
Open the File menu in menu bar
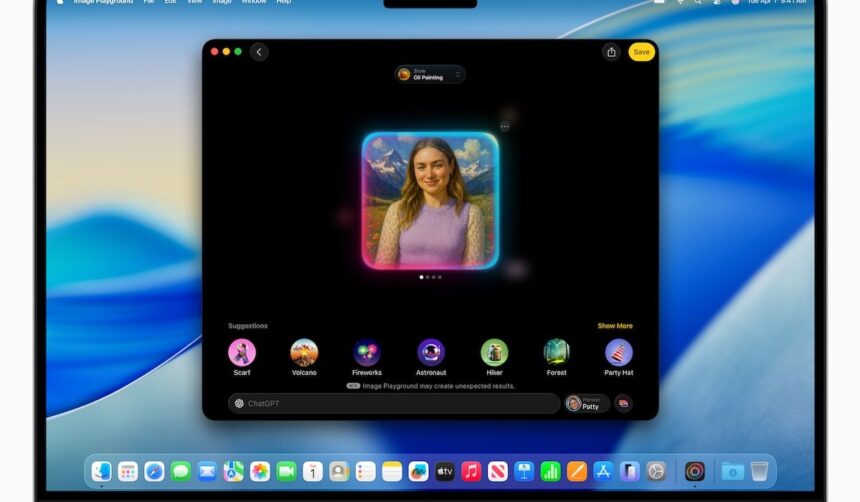[x=149, y=2]
